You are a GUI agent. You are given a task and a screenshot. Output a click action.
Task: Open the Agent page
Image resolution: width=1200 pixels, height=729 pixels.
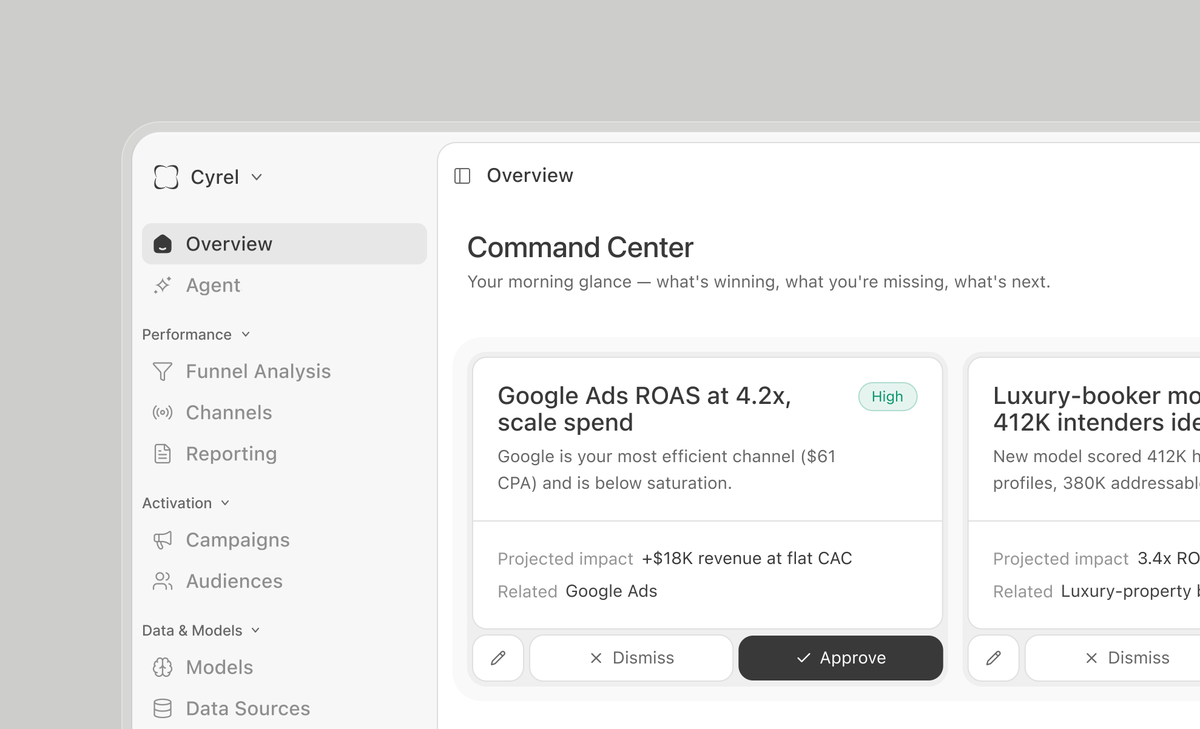[x=284, y=285]
